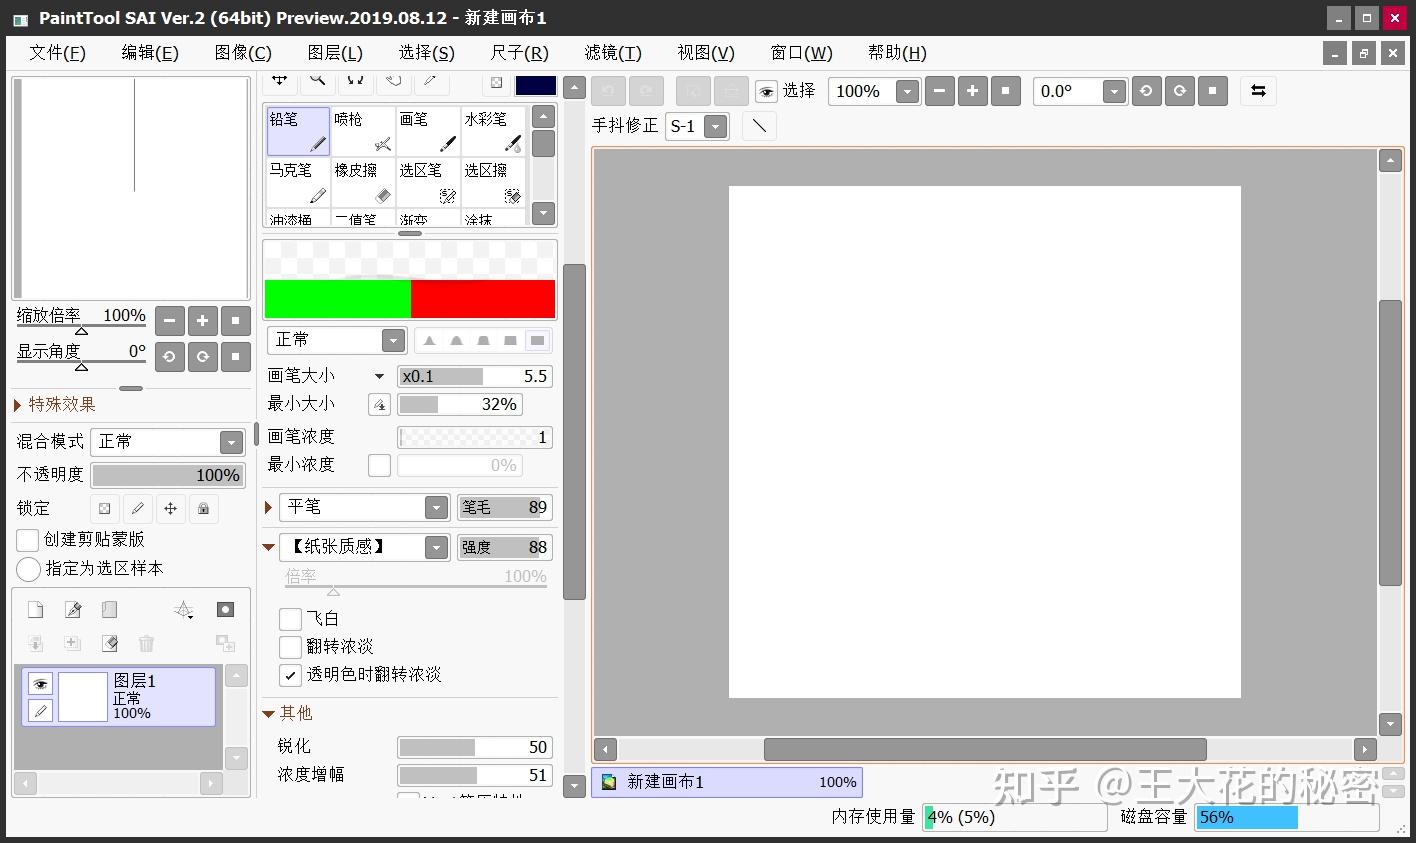The height and width of the screenshot is (843, 1416).
Task: Pick the green color swatch
Action: 338,298
